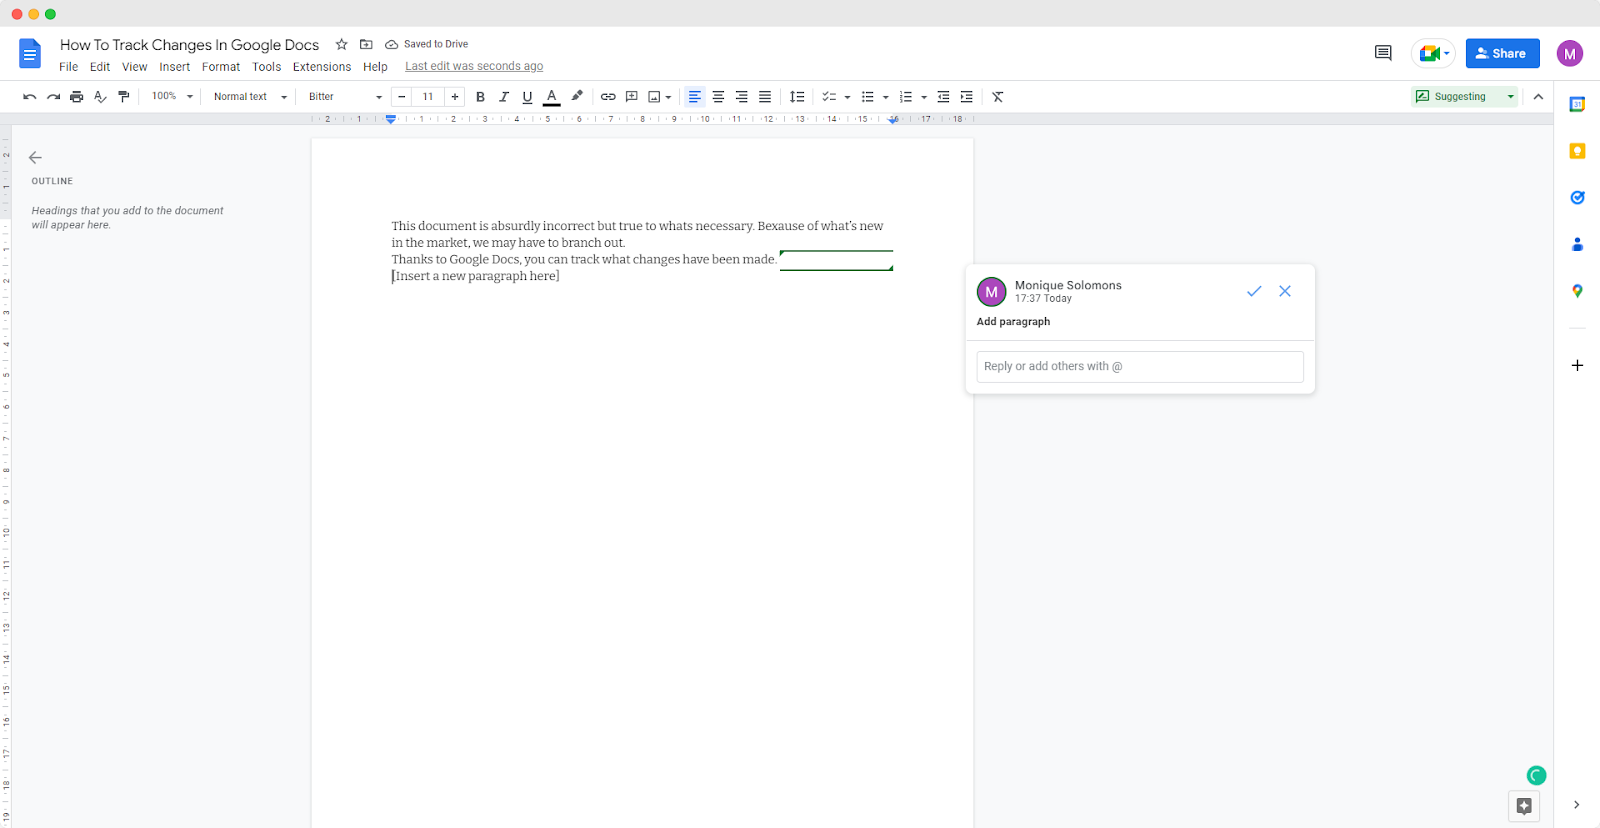Insert an image from the toolbar
1600x828 pixels.
tap(654, 97)
